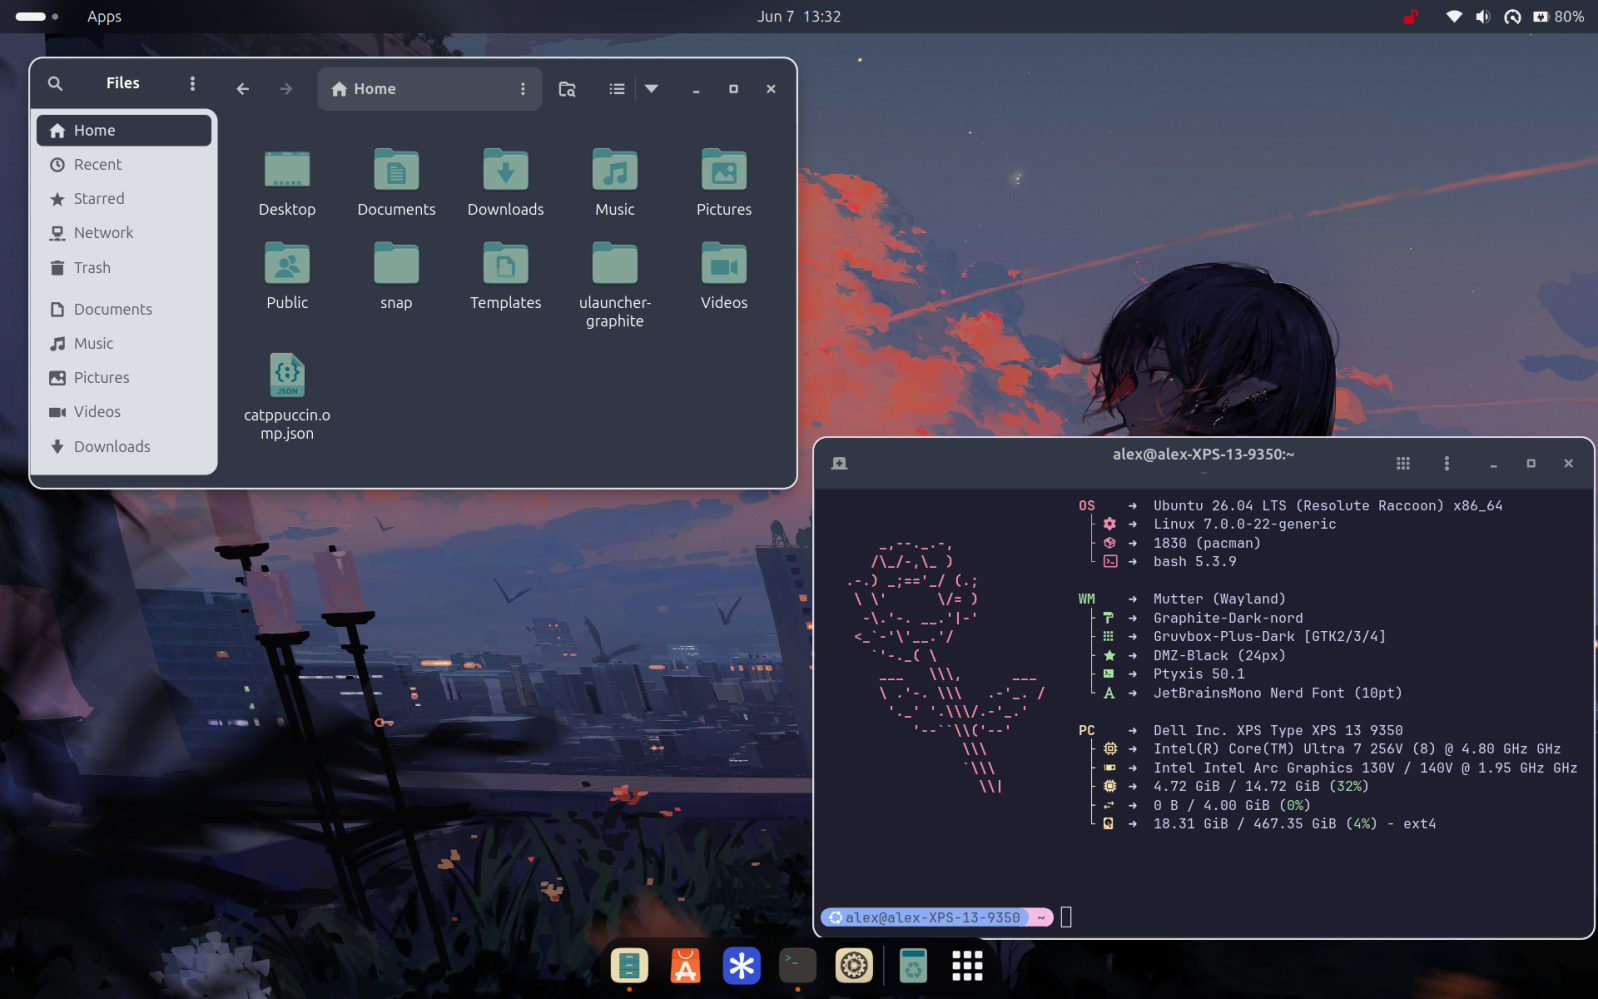The width and height of the screenshot is (1598, 999).
Task: Select the Pictures folder icon in grid
Action: 724,170
